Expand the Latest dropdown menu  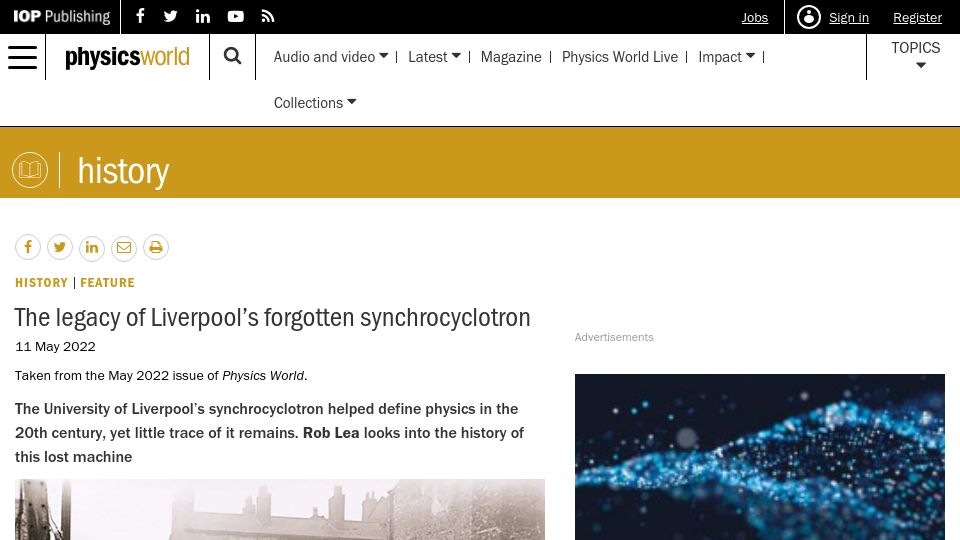(434, 57)
